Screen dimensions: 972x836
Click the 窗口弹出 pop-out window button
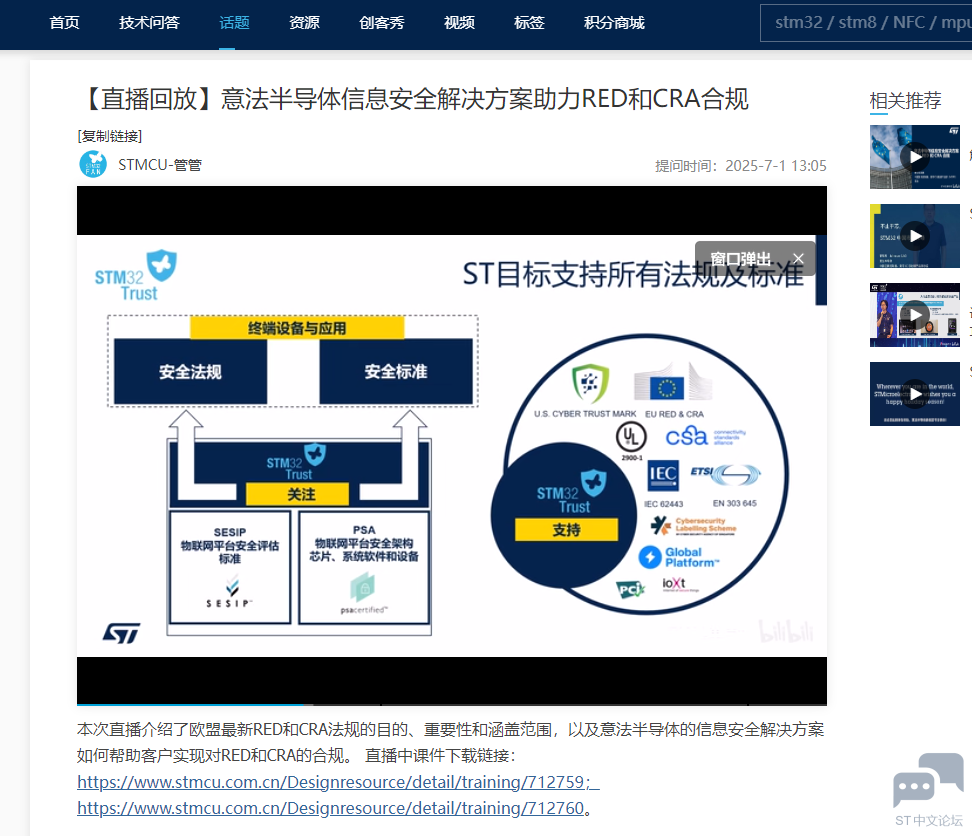click(740, 258)
